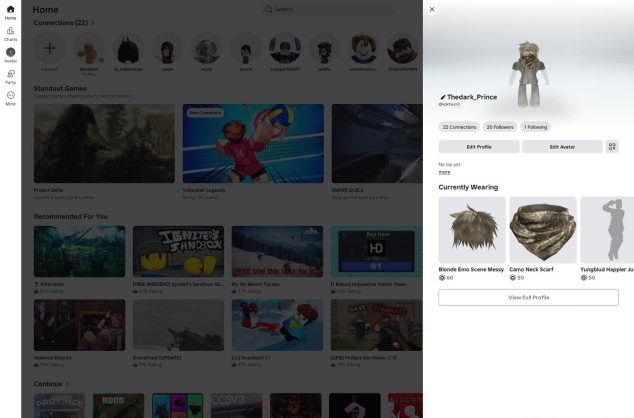The height and width of the screenshot is (418, 634).
Task: Open the More menu icon in sidebar
Action: coord(10,96)
